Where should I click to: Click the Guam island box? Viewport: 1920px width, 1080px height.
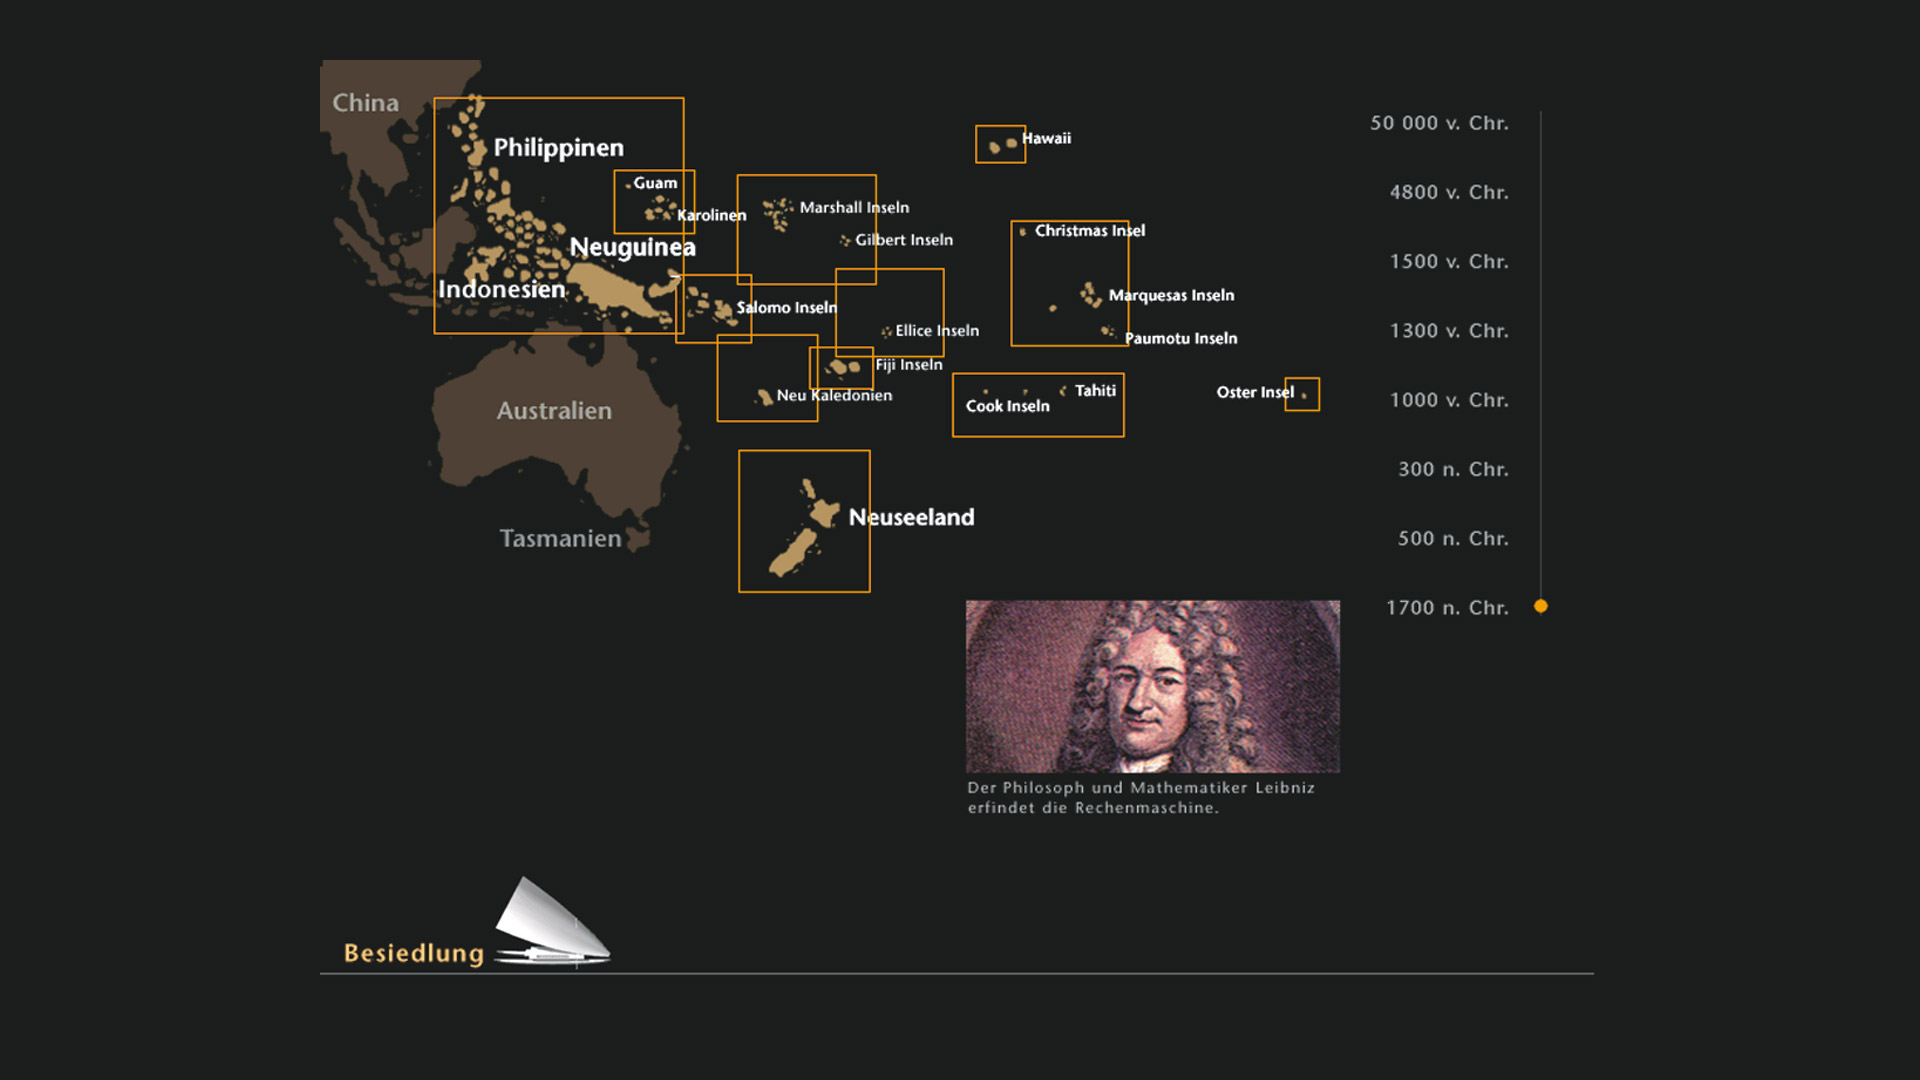[x=653, y=201]
